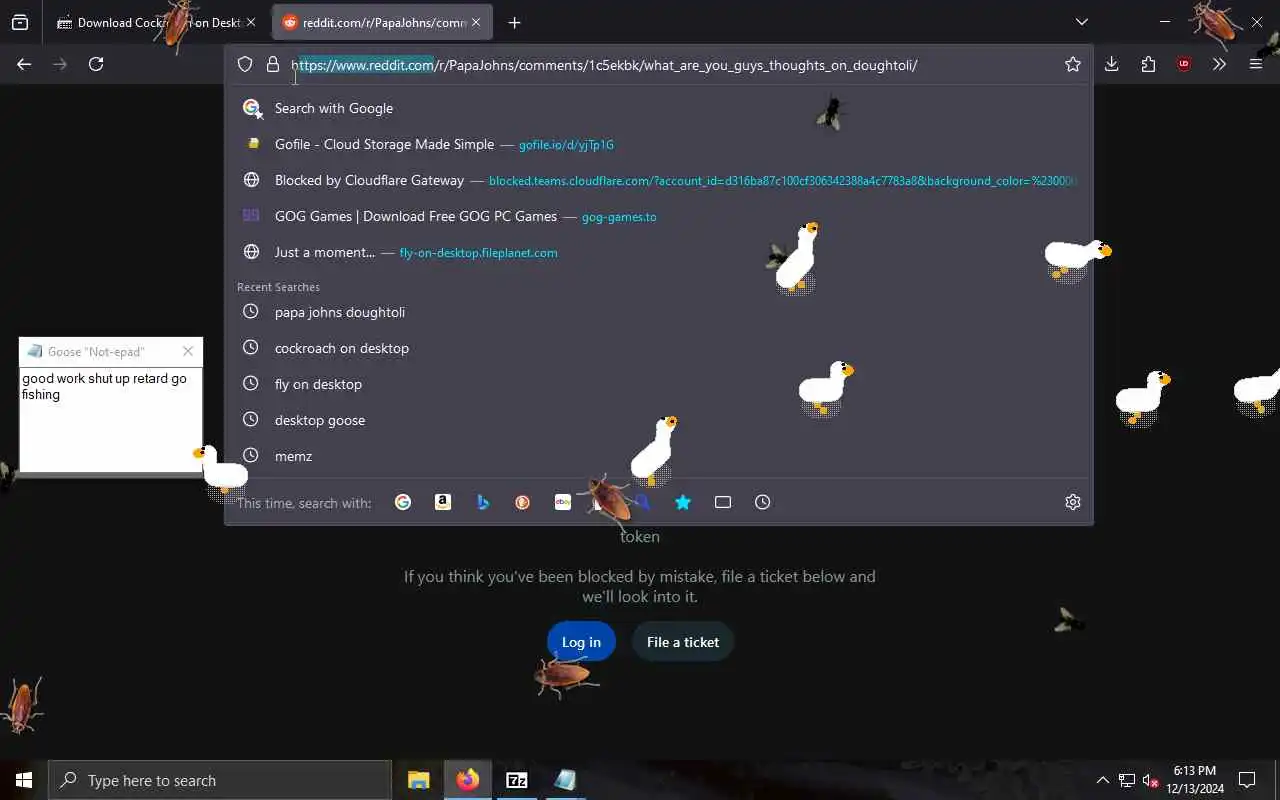Click the Log in button
The width and height of the screenshot is (1280, 800).
581,642
